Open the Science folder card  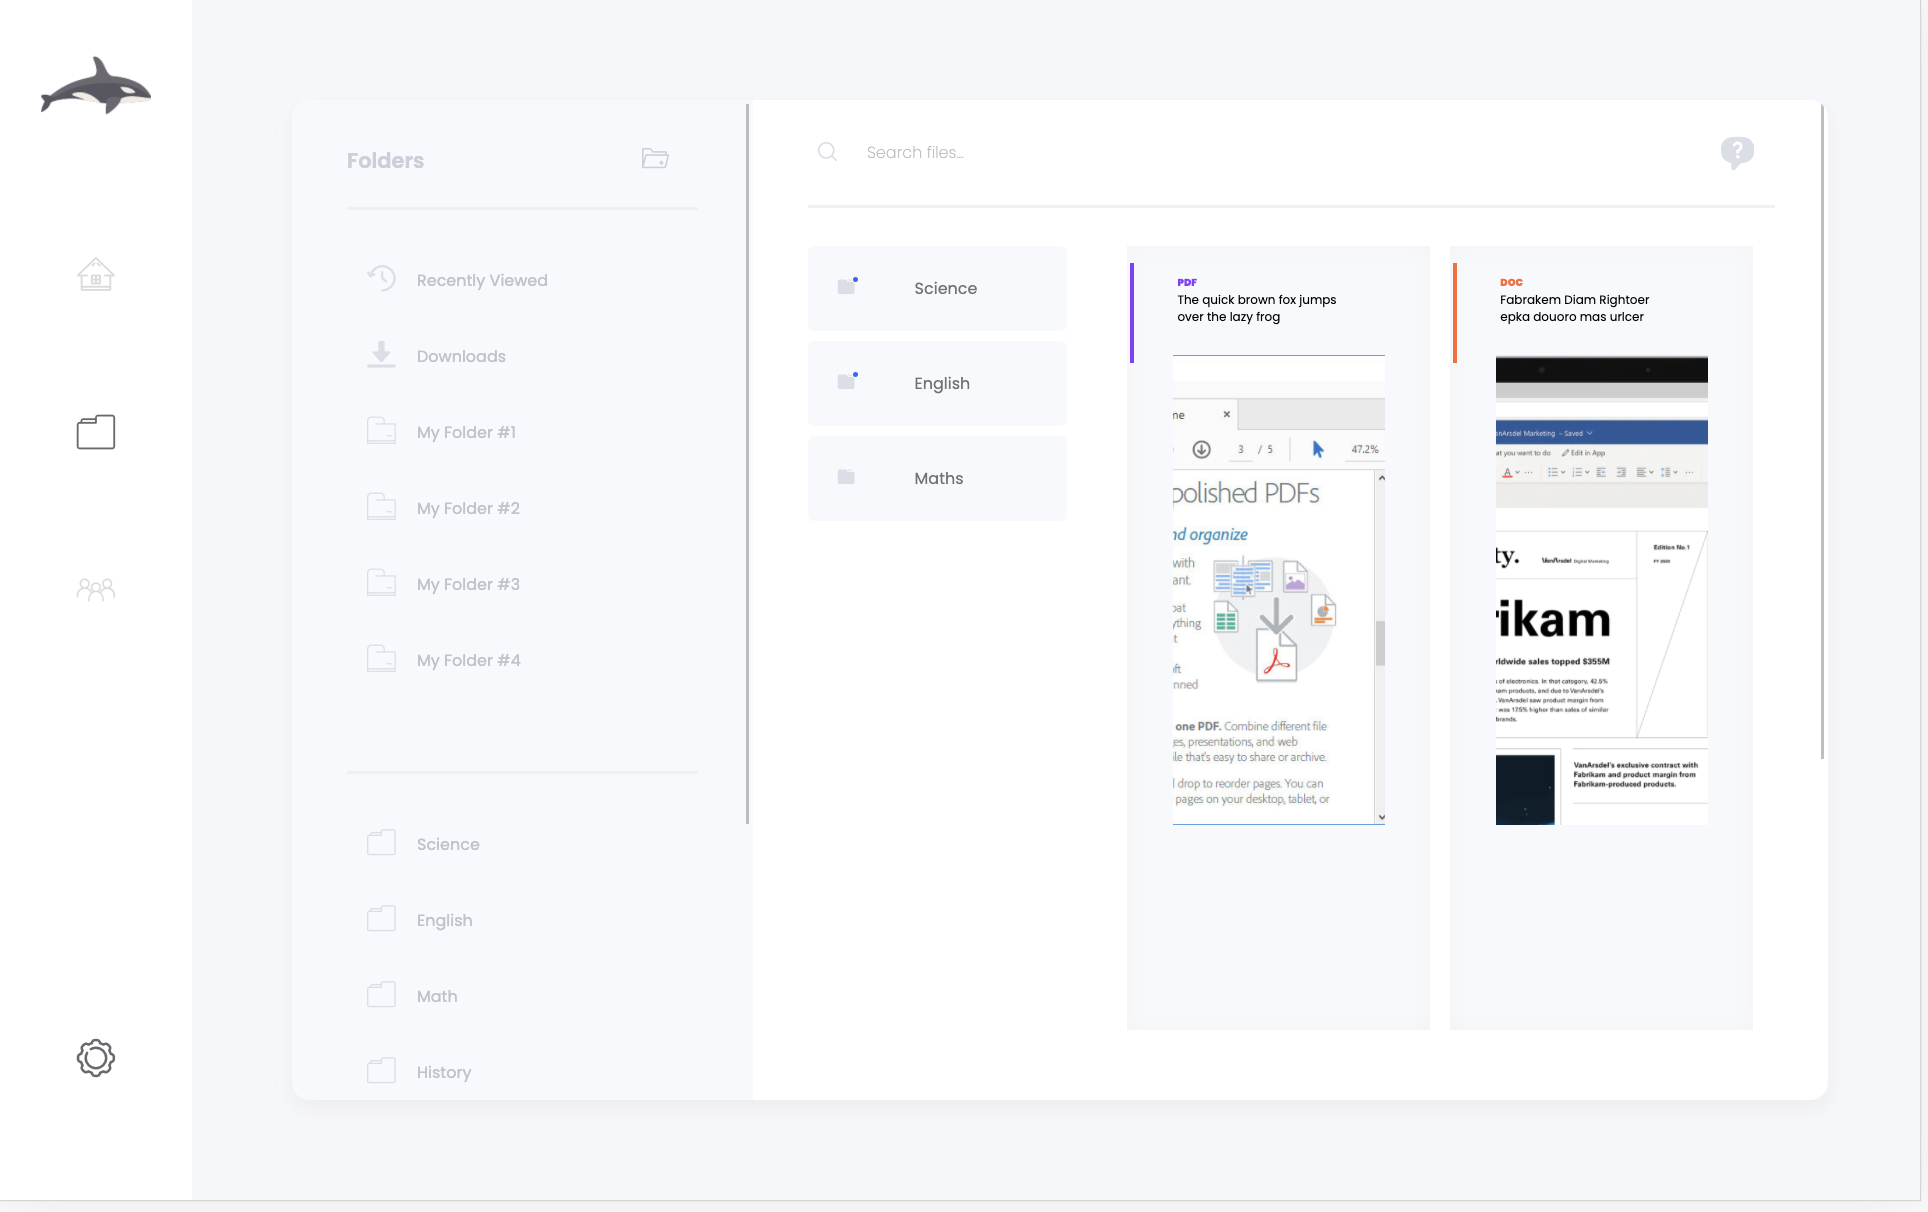[937, 288]
